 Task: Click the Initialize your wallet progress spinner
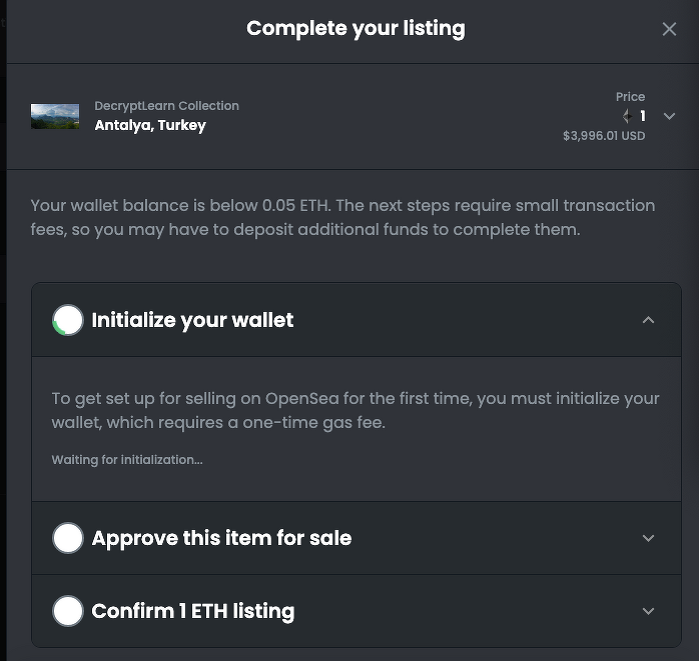(68, 320)
